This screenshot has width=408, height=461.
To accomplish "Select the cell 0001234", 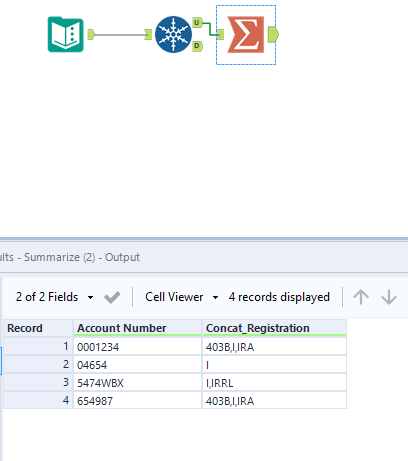I will [137, 347].
